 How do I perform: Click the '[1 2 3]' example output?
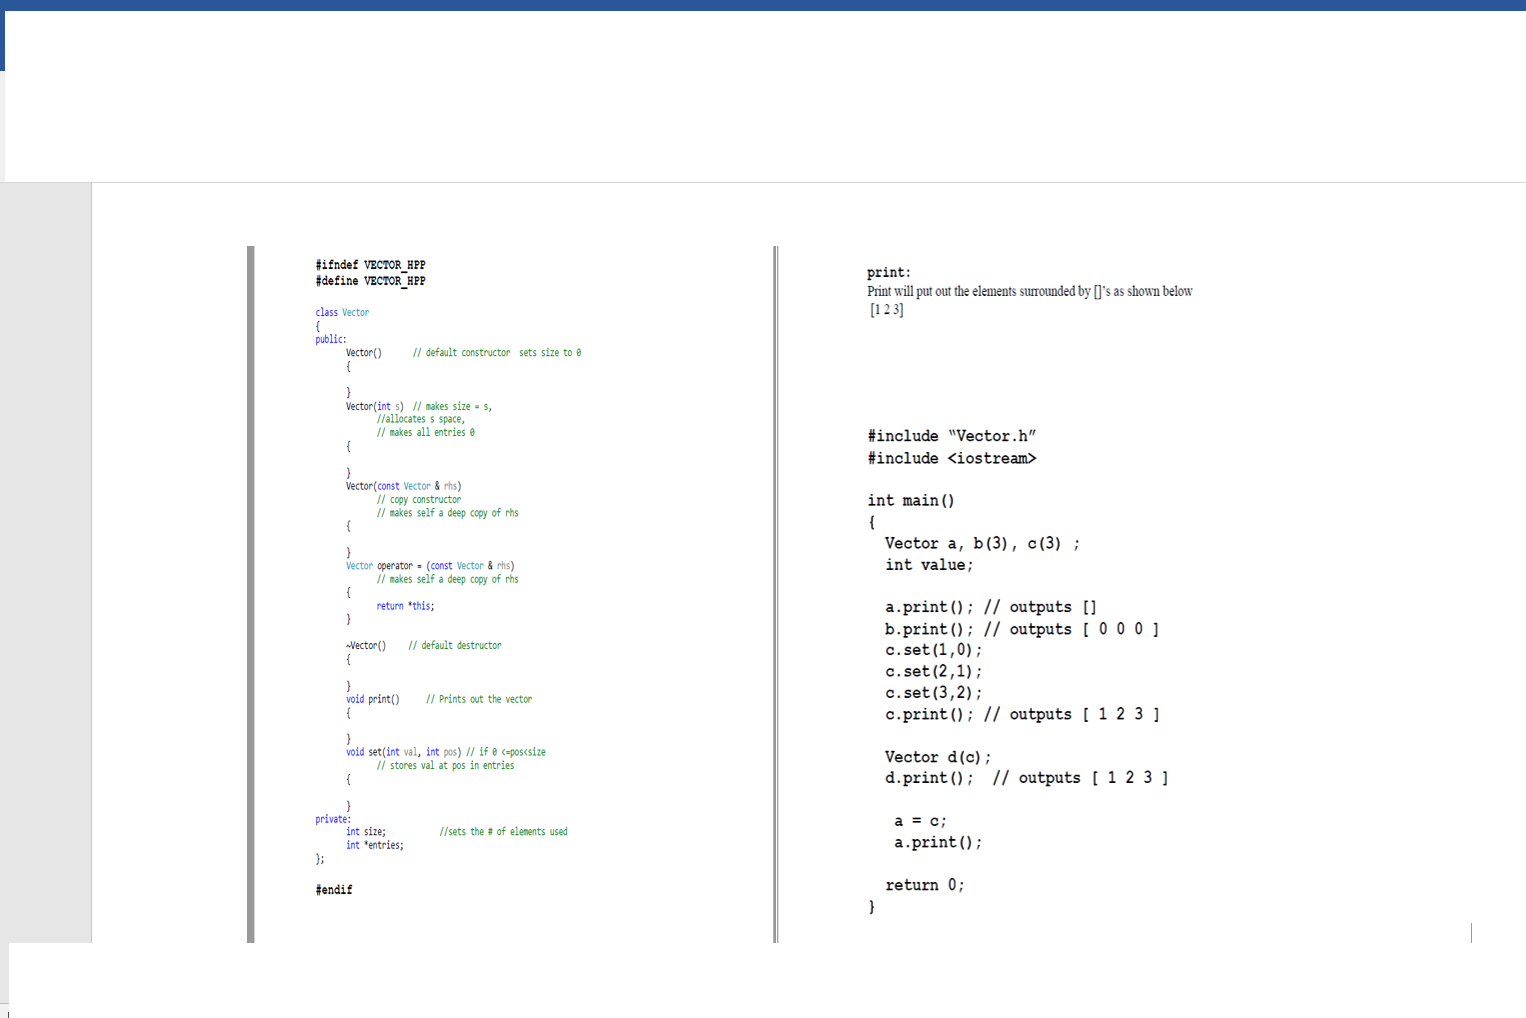(x=887, y=310)
